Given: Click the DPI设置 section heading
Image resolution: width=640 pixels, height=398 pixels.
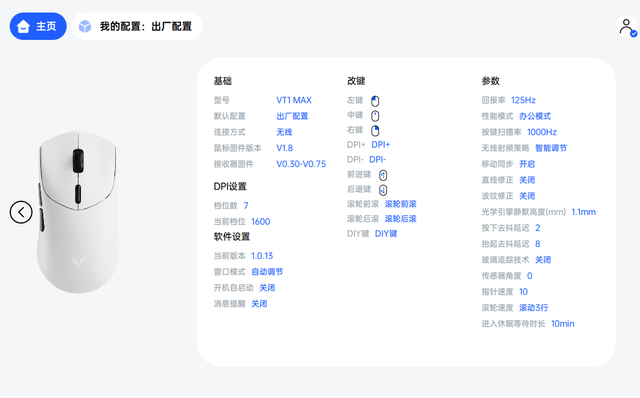Looking at the screenshot, I should coord(230,187).
